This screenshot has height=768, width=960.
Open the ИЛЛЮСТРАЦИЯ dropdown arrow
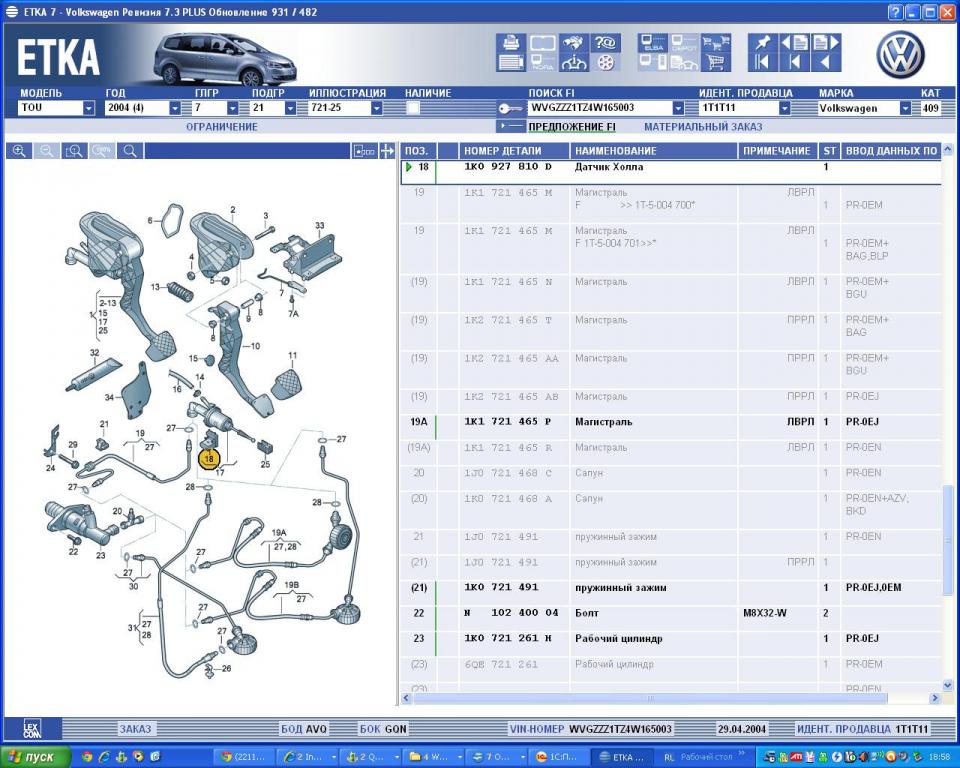pyautogui.click(x=377, y=108)
